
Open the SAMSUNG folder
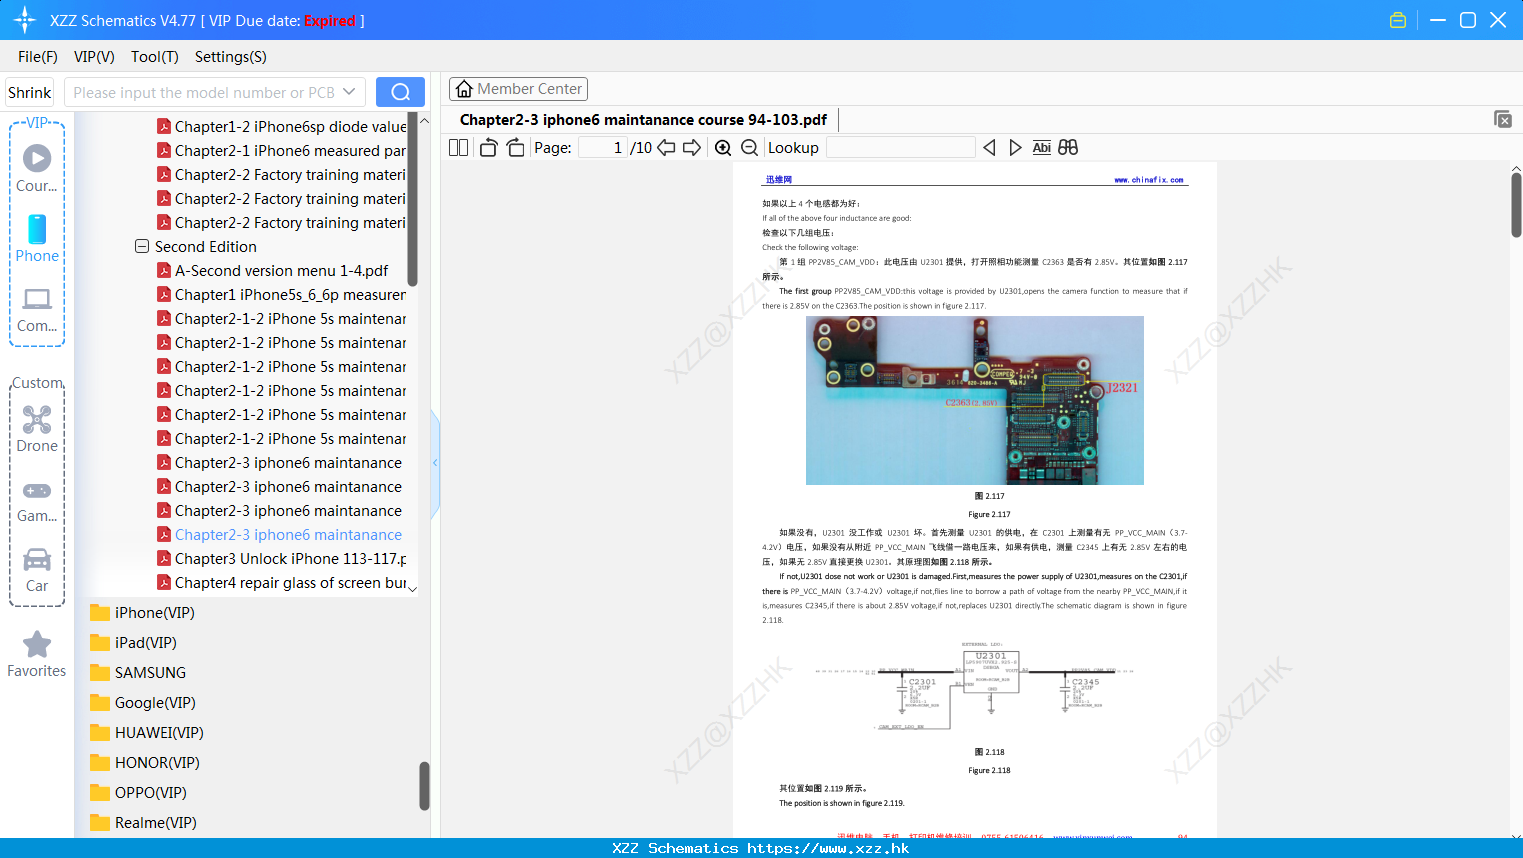point(138,673)
